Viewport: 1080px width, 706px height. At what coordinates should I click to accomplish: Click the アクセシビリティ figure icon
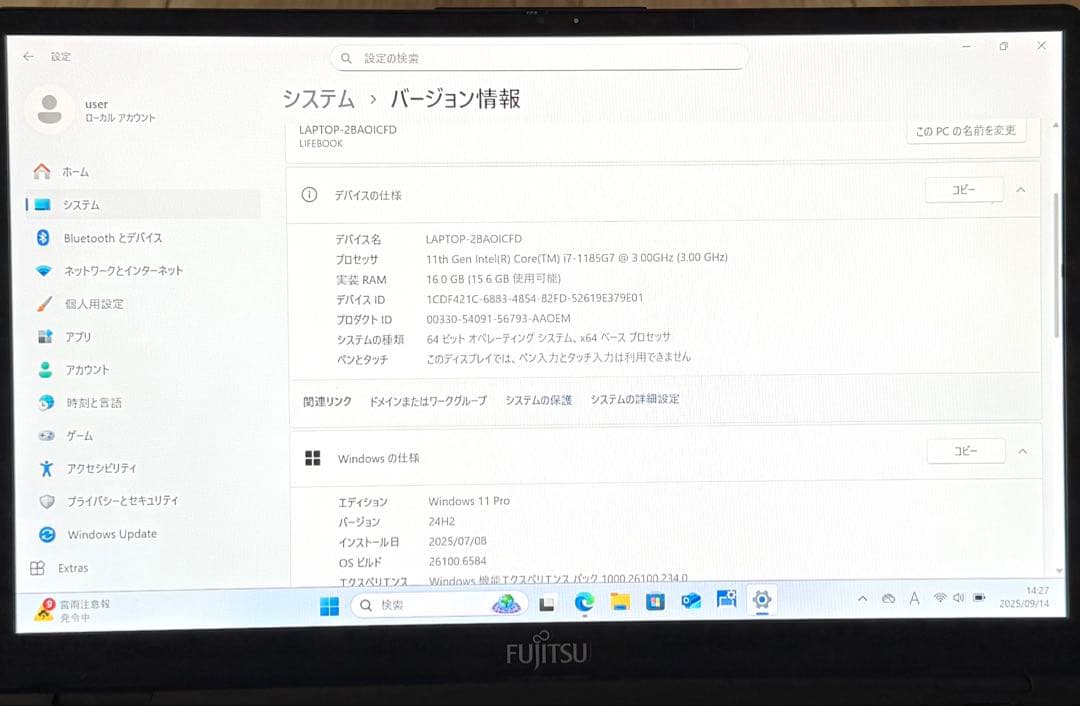pyautogui.click(x=46, y=468)
